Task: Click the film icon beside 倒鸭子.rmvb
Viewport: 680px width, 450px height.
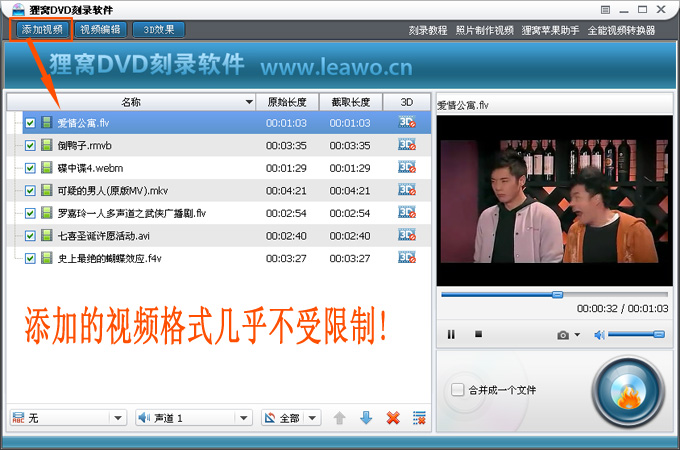Action: [x=46, y=145]
